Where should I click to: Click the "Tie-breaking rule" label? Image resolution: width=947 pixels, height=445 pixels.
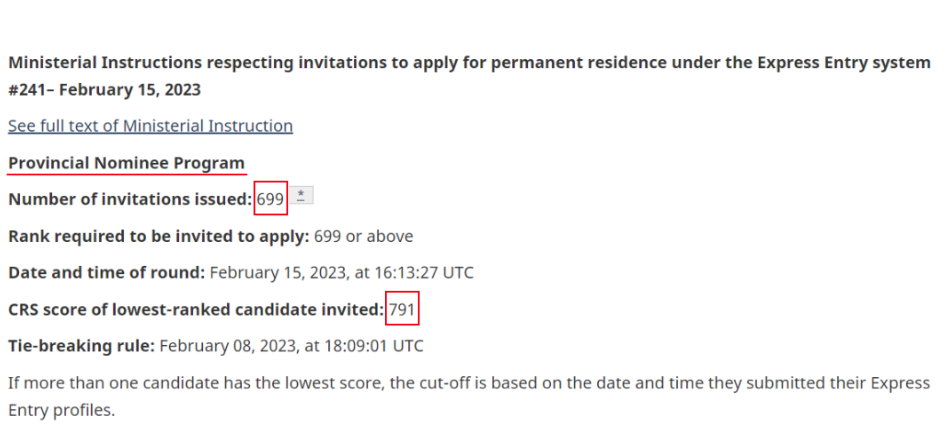point(81,347)
